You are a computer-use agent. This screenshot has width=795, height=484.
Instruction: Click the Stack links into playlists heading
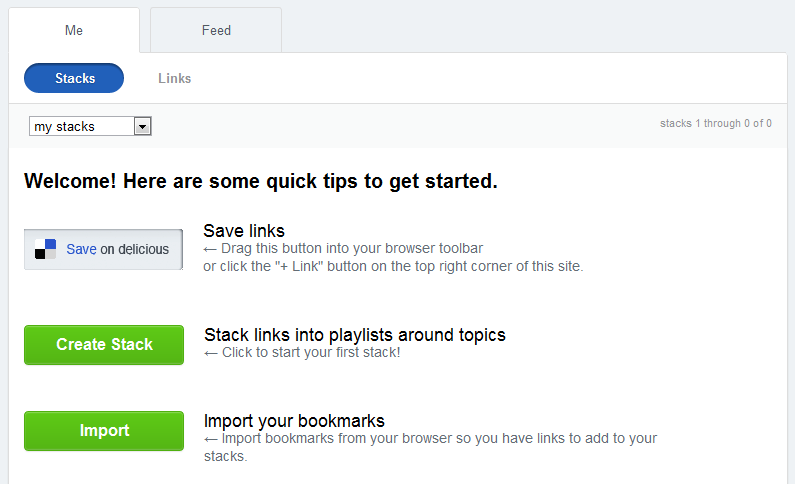coord(355,335)
